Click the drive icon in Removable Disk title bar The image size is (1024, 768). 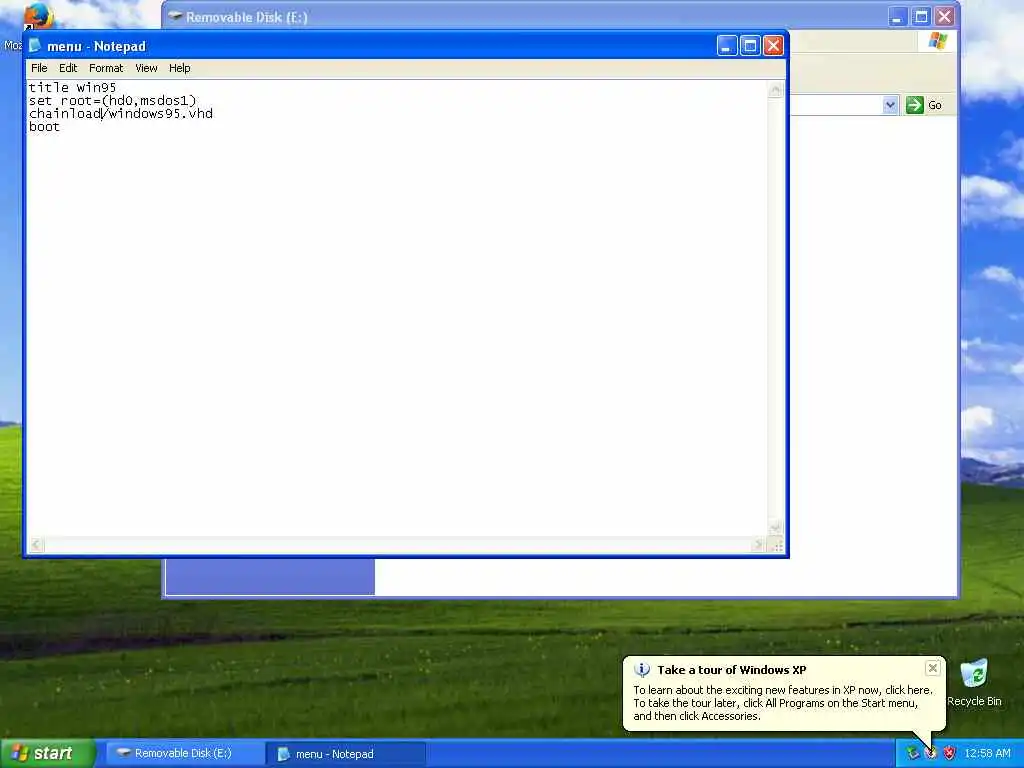tap(174, 16)
